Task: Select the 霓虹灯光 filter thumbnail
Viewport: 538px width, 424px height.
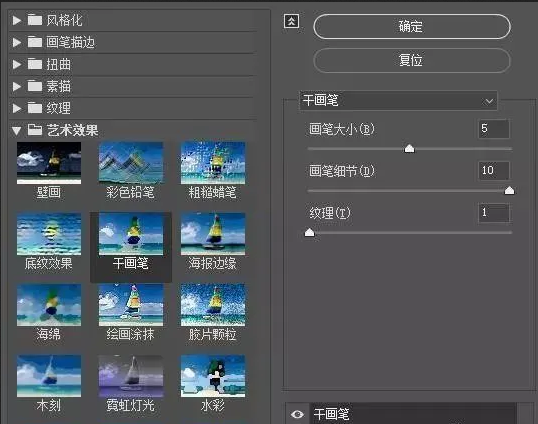Action: 131,376
